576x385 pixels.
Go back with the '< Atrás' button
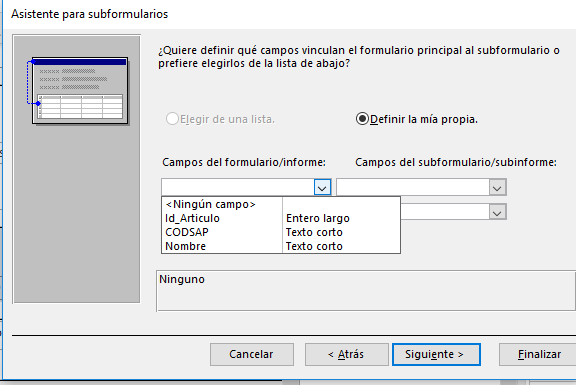coord(346,355)
